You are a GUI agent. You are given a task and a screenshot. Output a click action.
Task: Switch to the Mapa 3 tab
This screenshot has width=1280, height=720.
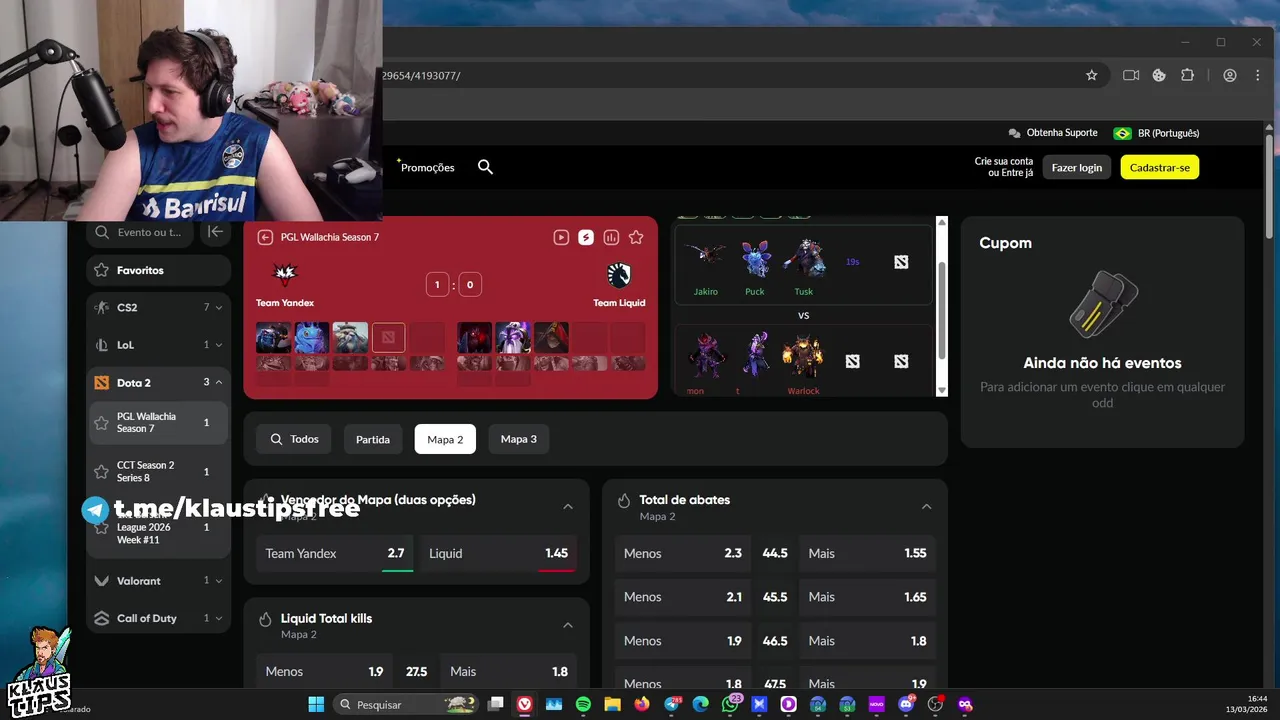(519, 439)
